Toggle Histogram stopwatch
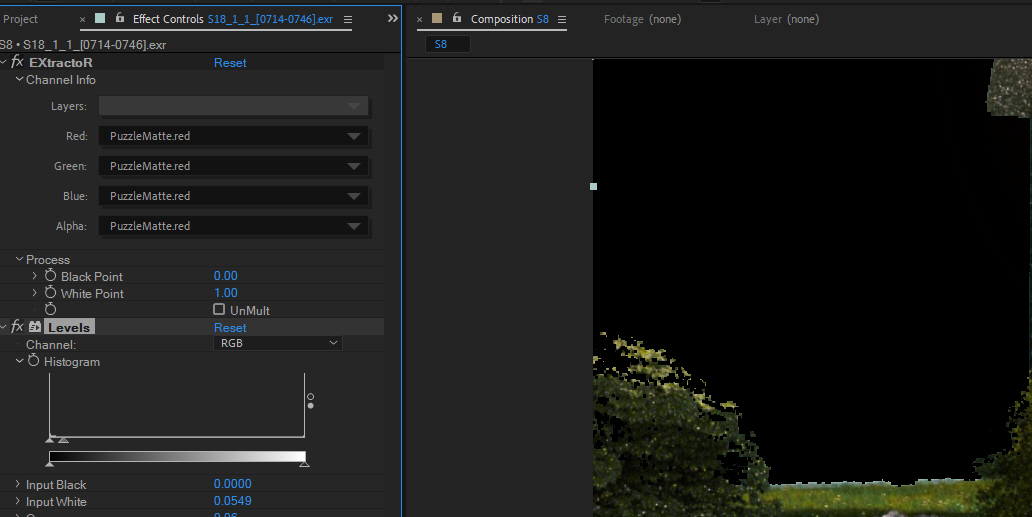 (x=34, y=360)
